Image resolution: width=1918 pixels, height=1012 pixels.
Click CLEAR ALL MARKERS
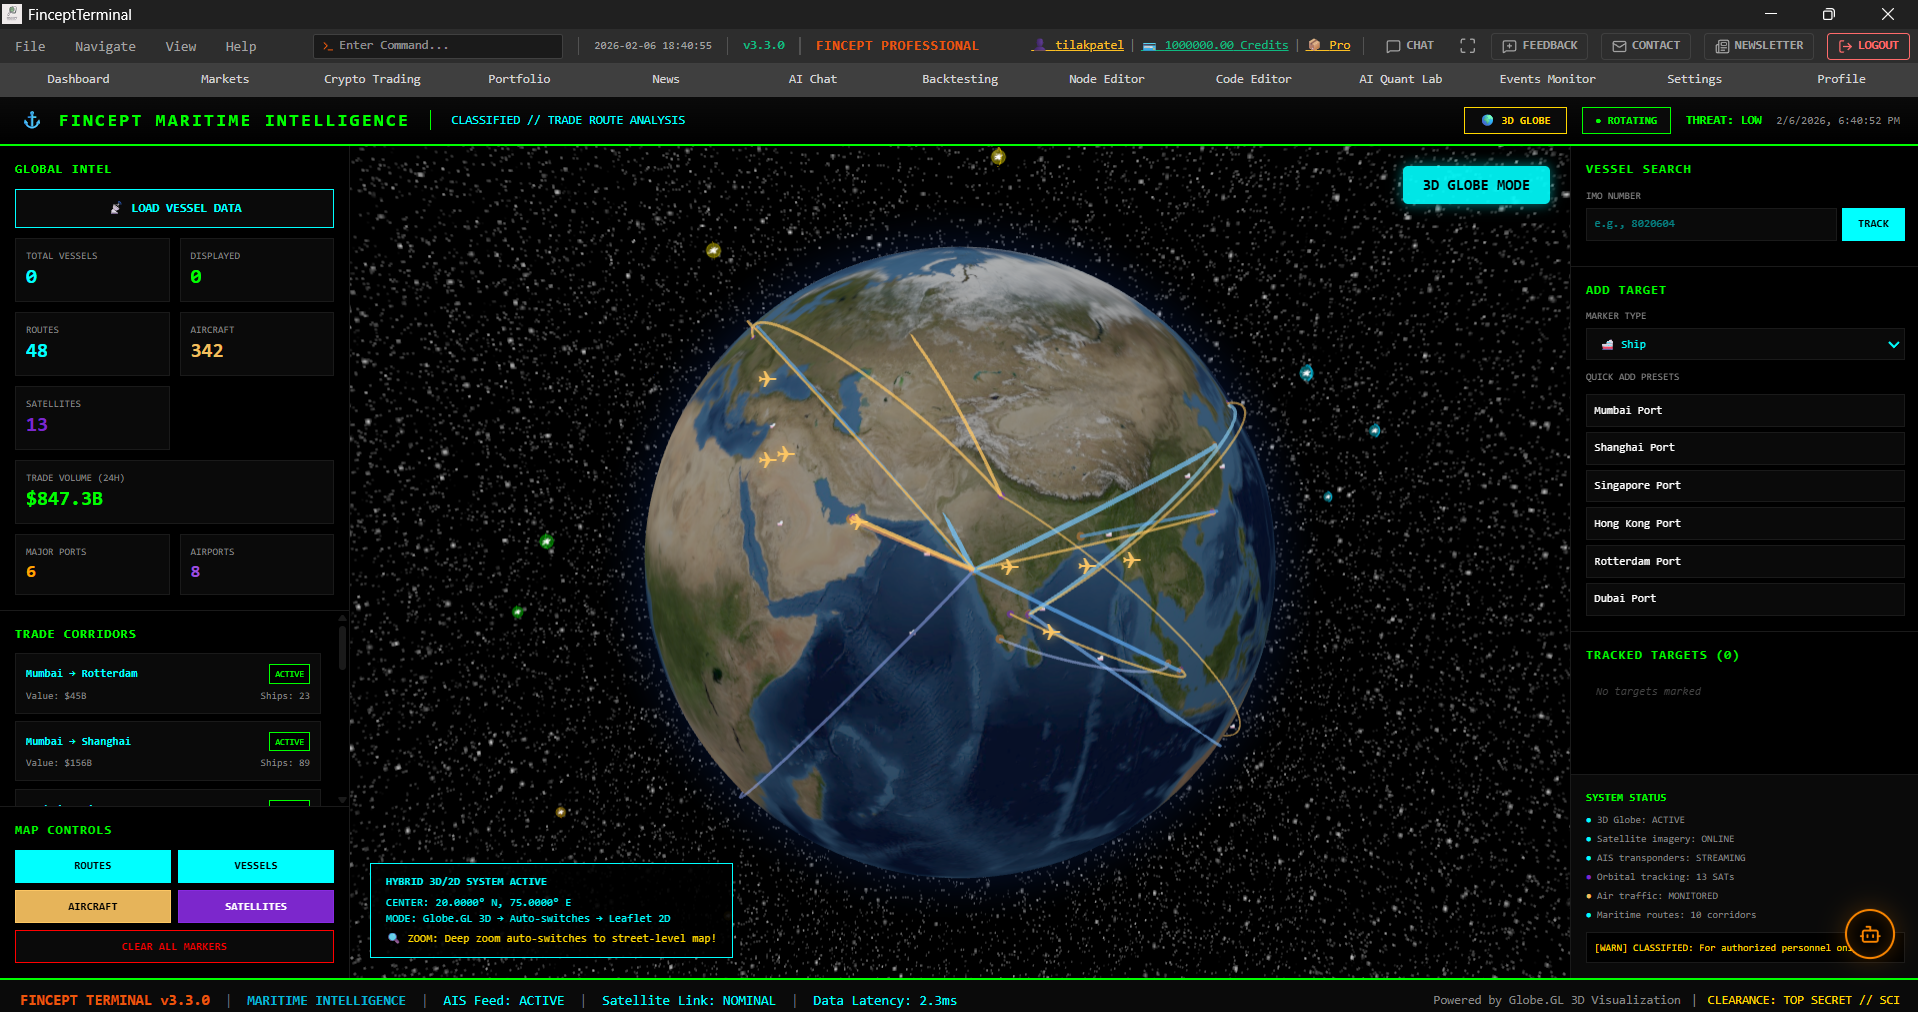pos(173,946)
